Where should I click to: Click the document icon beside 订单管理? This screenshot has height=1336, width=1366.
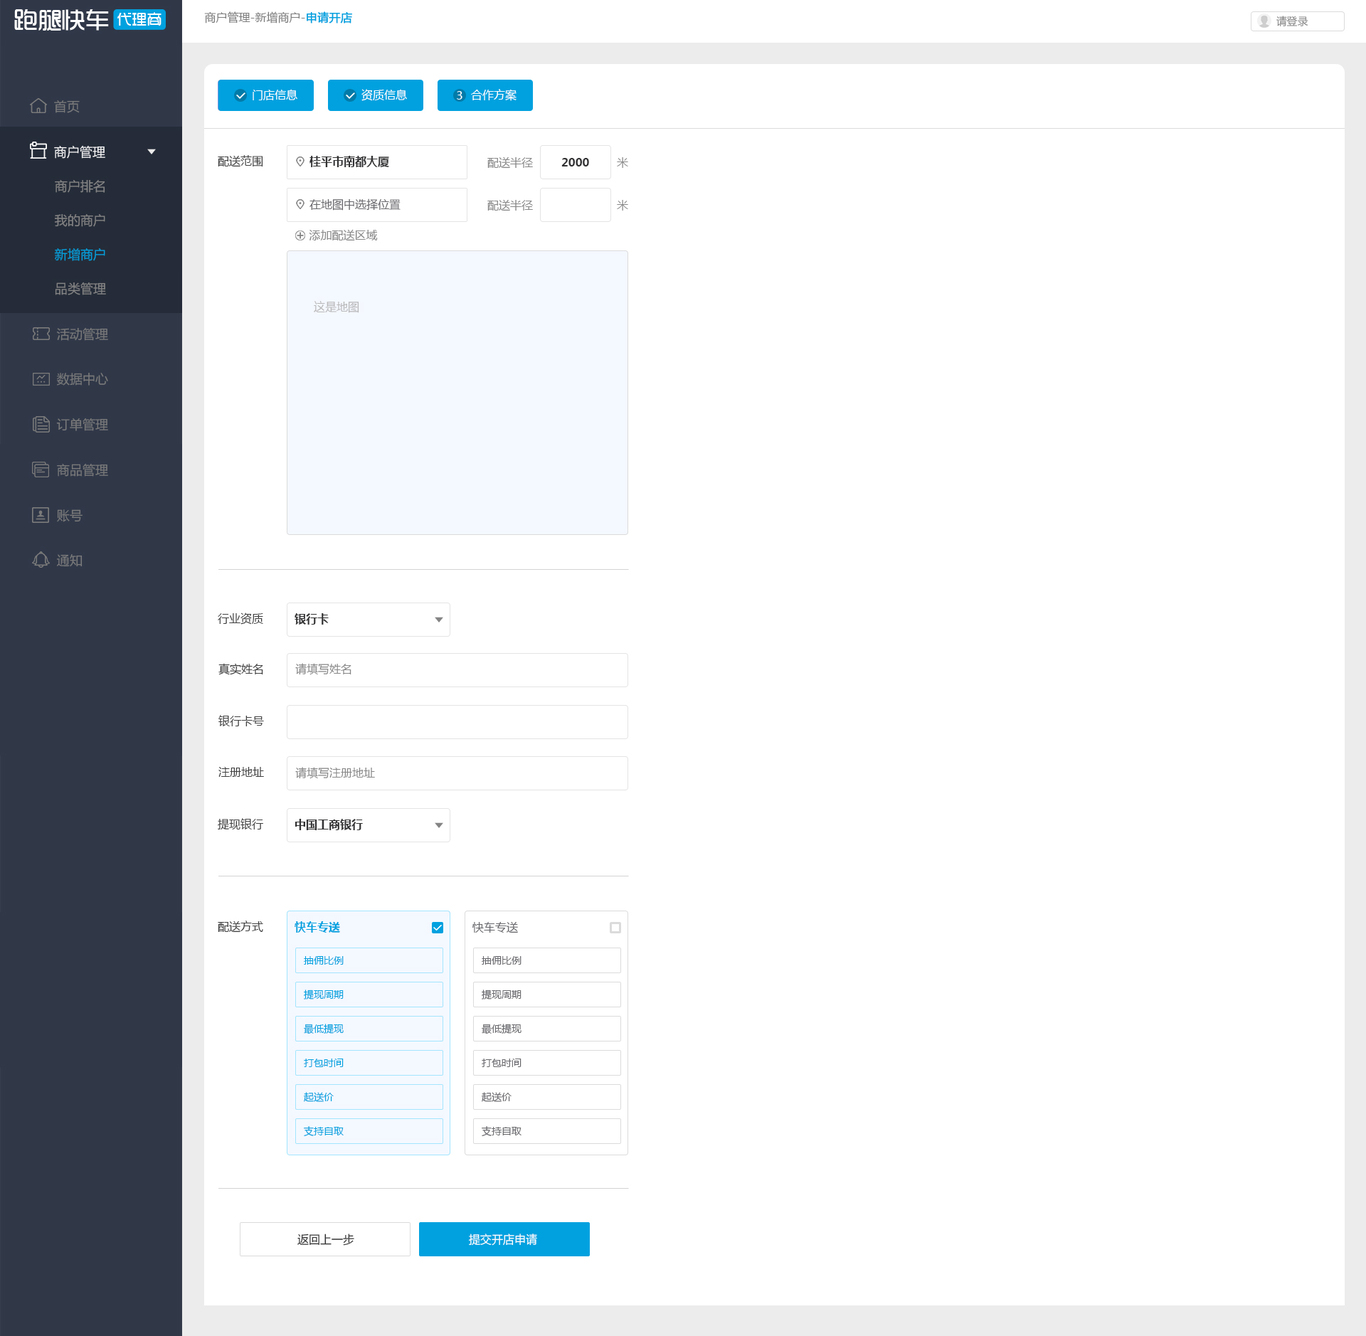click(41, 424)
